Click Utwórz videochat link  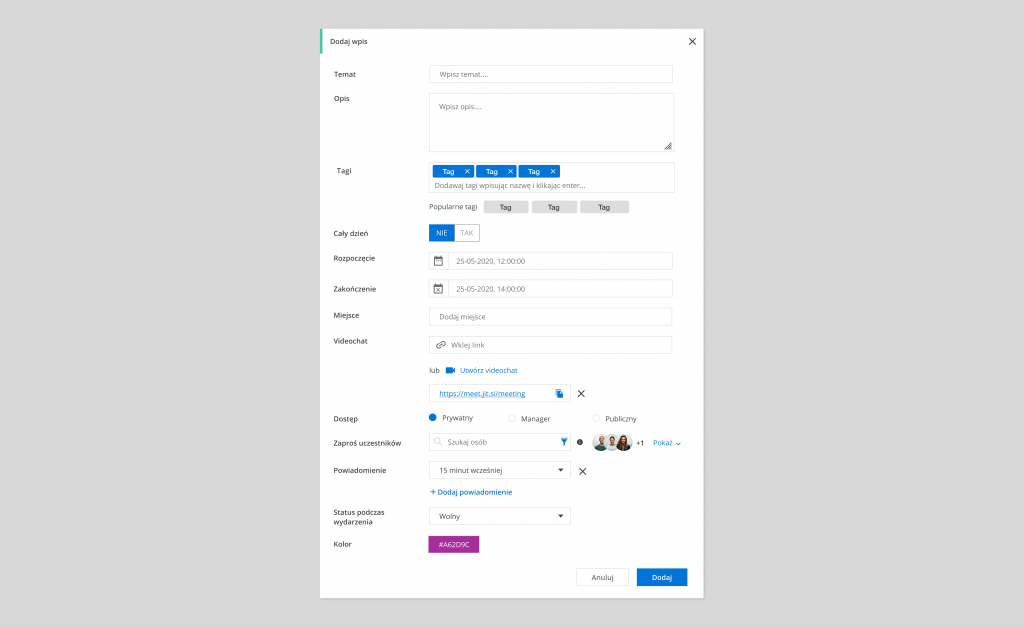pyautogui.click(x=488, y=370)
